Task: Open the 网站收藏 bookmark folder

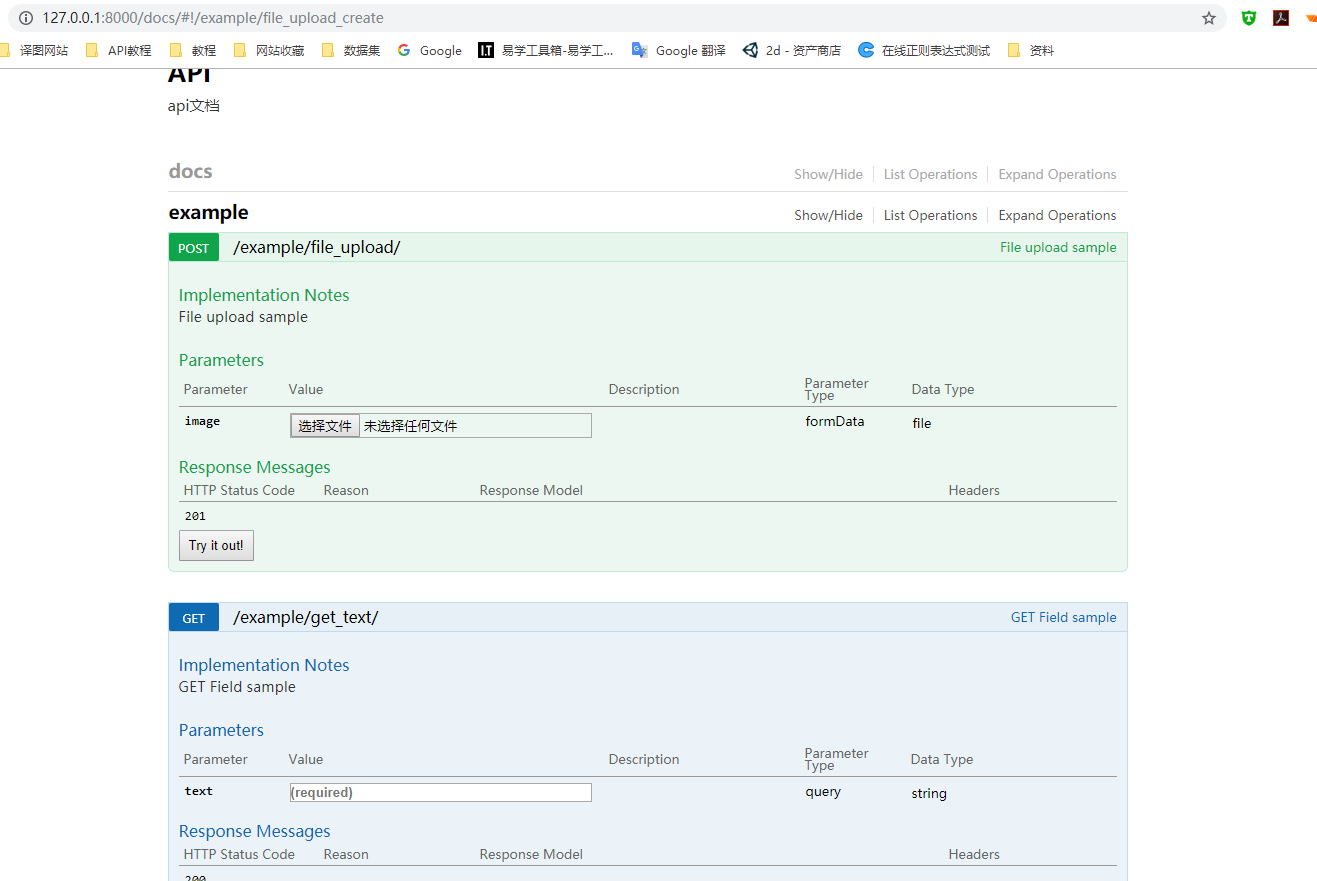Action: click(269, 50)
